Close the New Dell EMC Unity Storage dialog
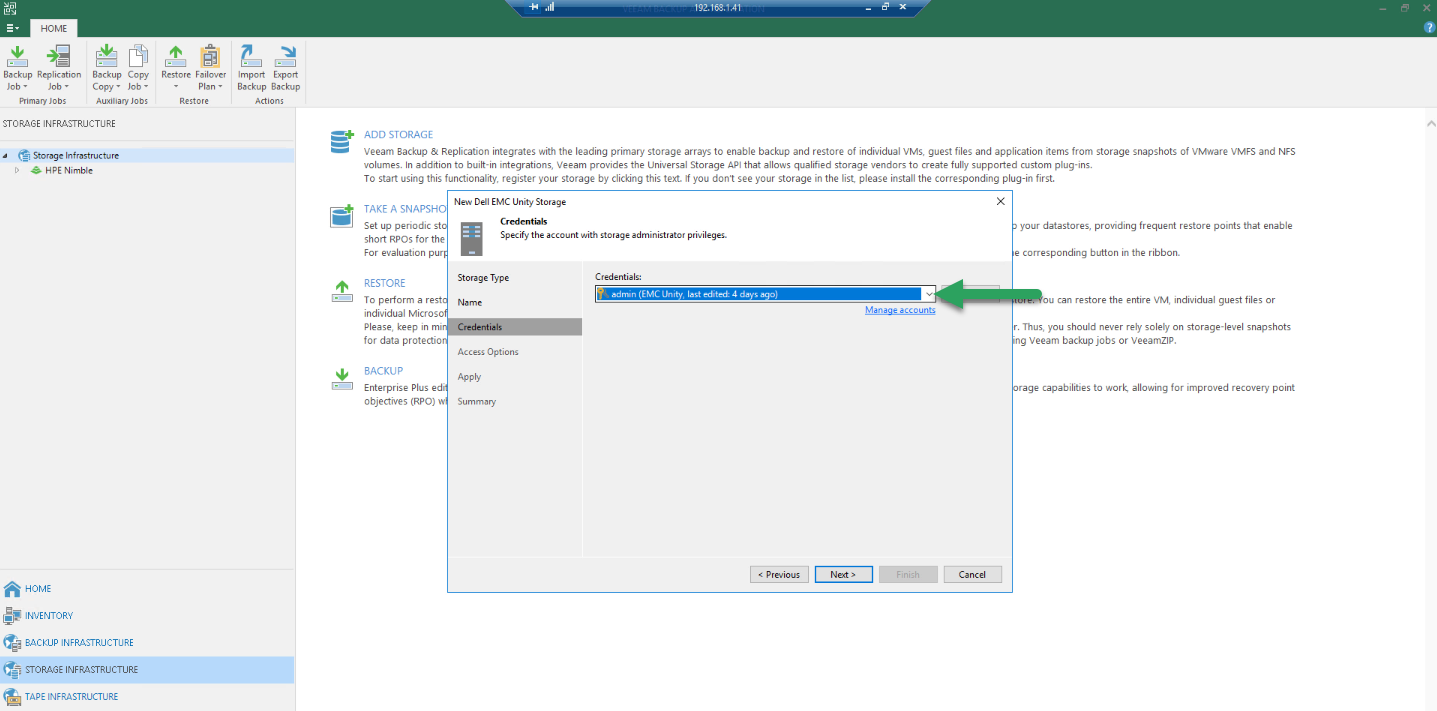This screenshot has width=1437, height=711. 1000,201
